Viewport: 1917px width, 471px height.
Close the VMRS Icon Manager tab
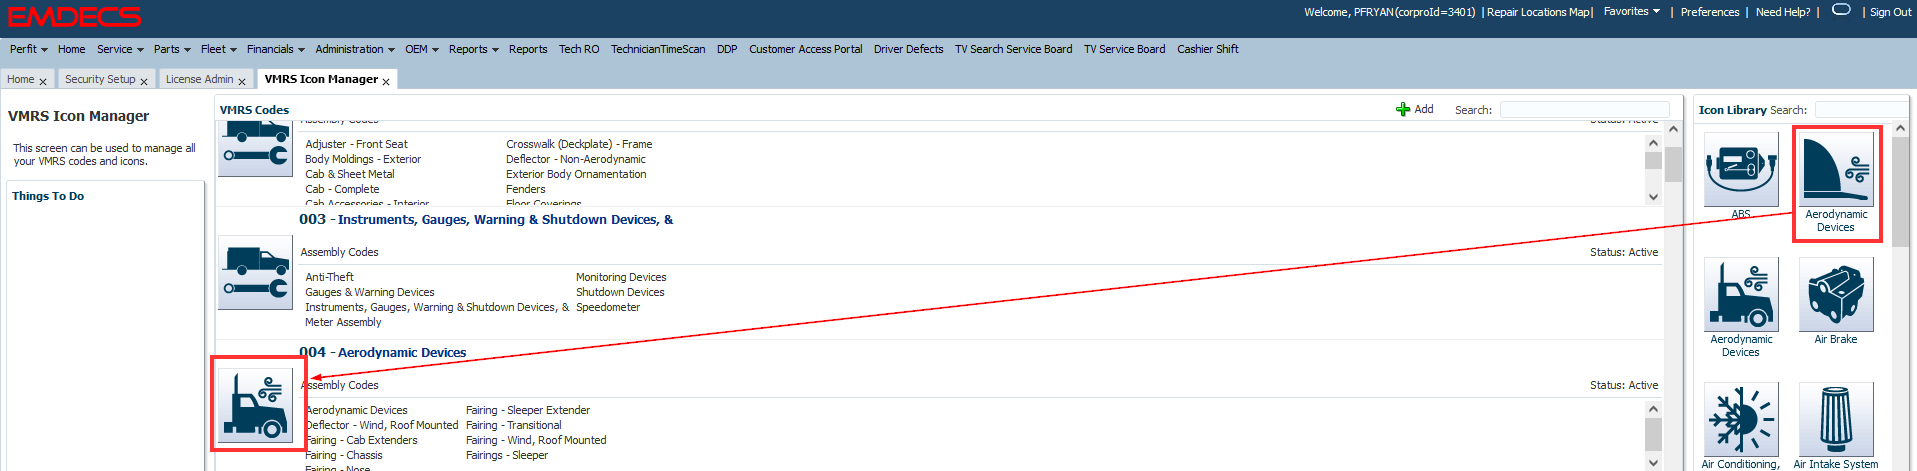click(x=386, y=82)
